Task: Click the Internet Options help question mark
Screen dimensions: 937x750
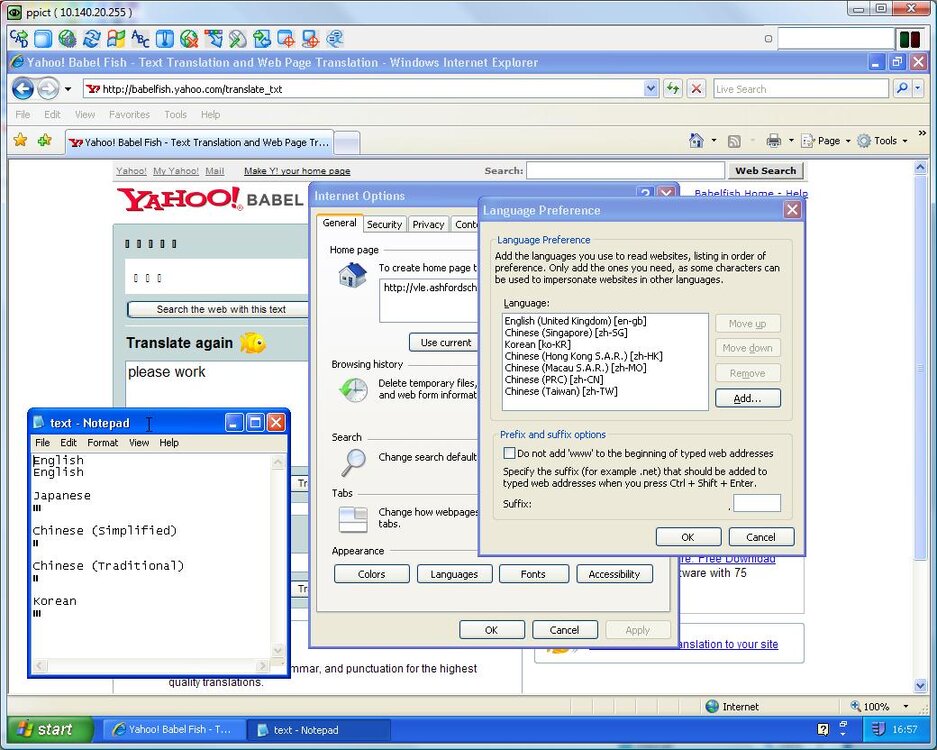Action: 645,194
